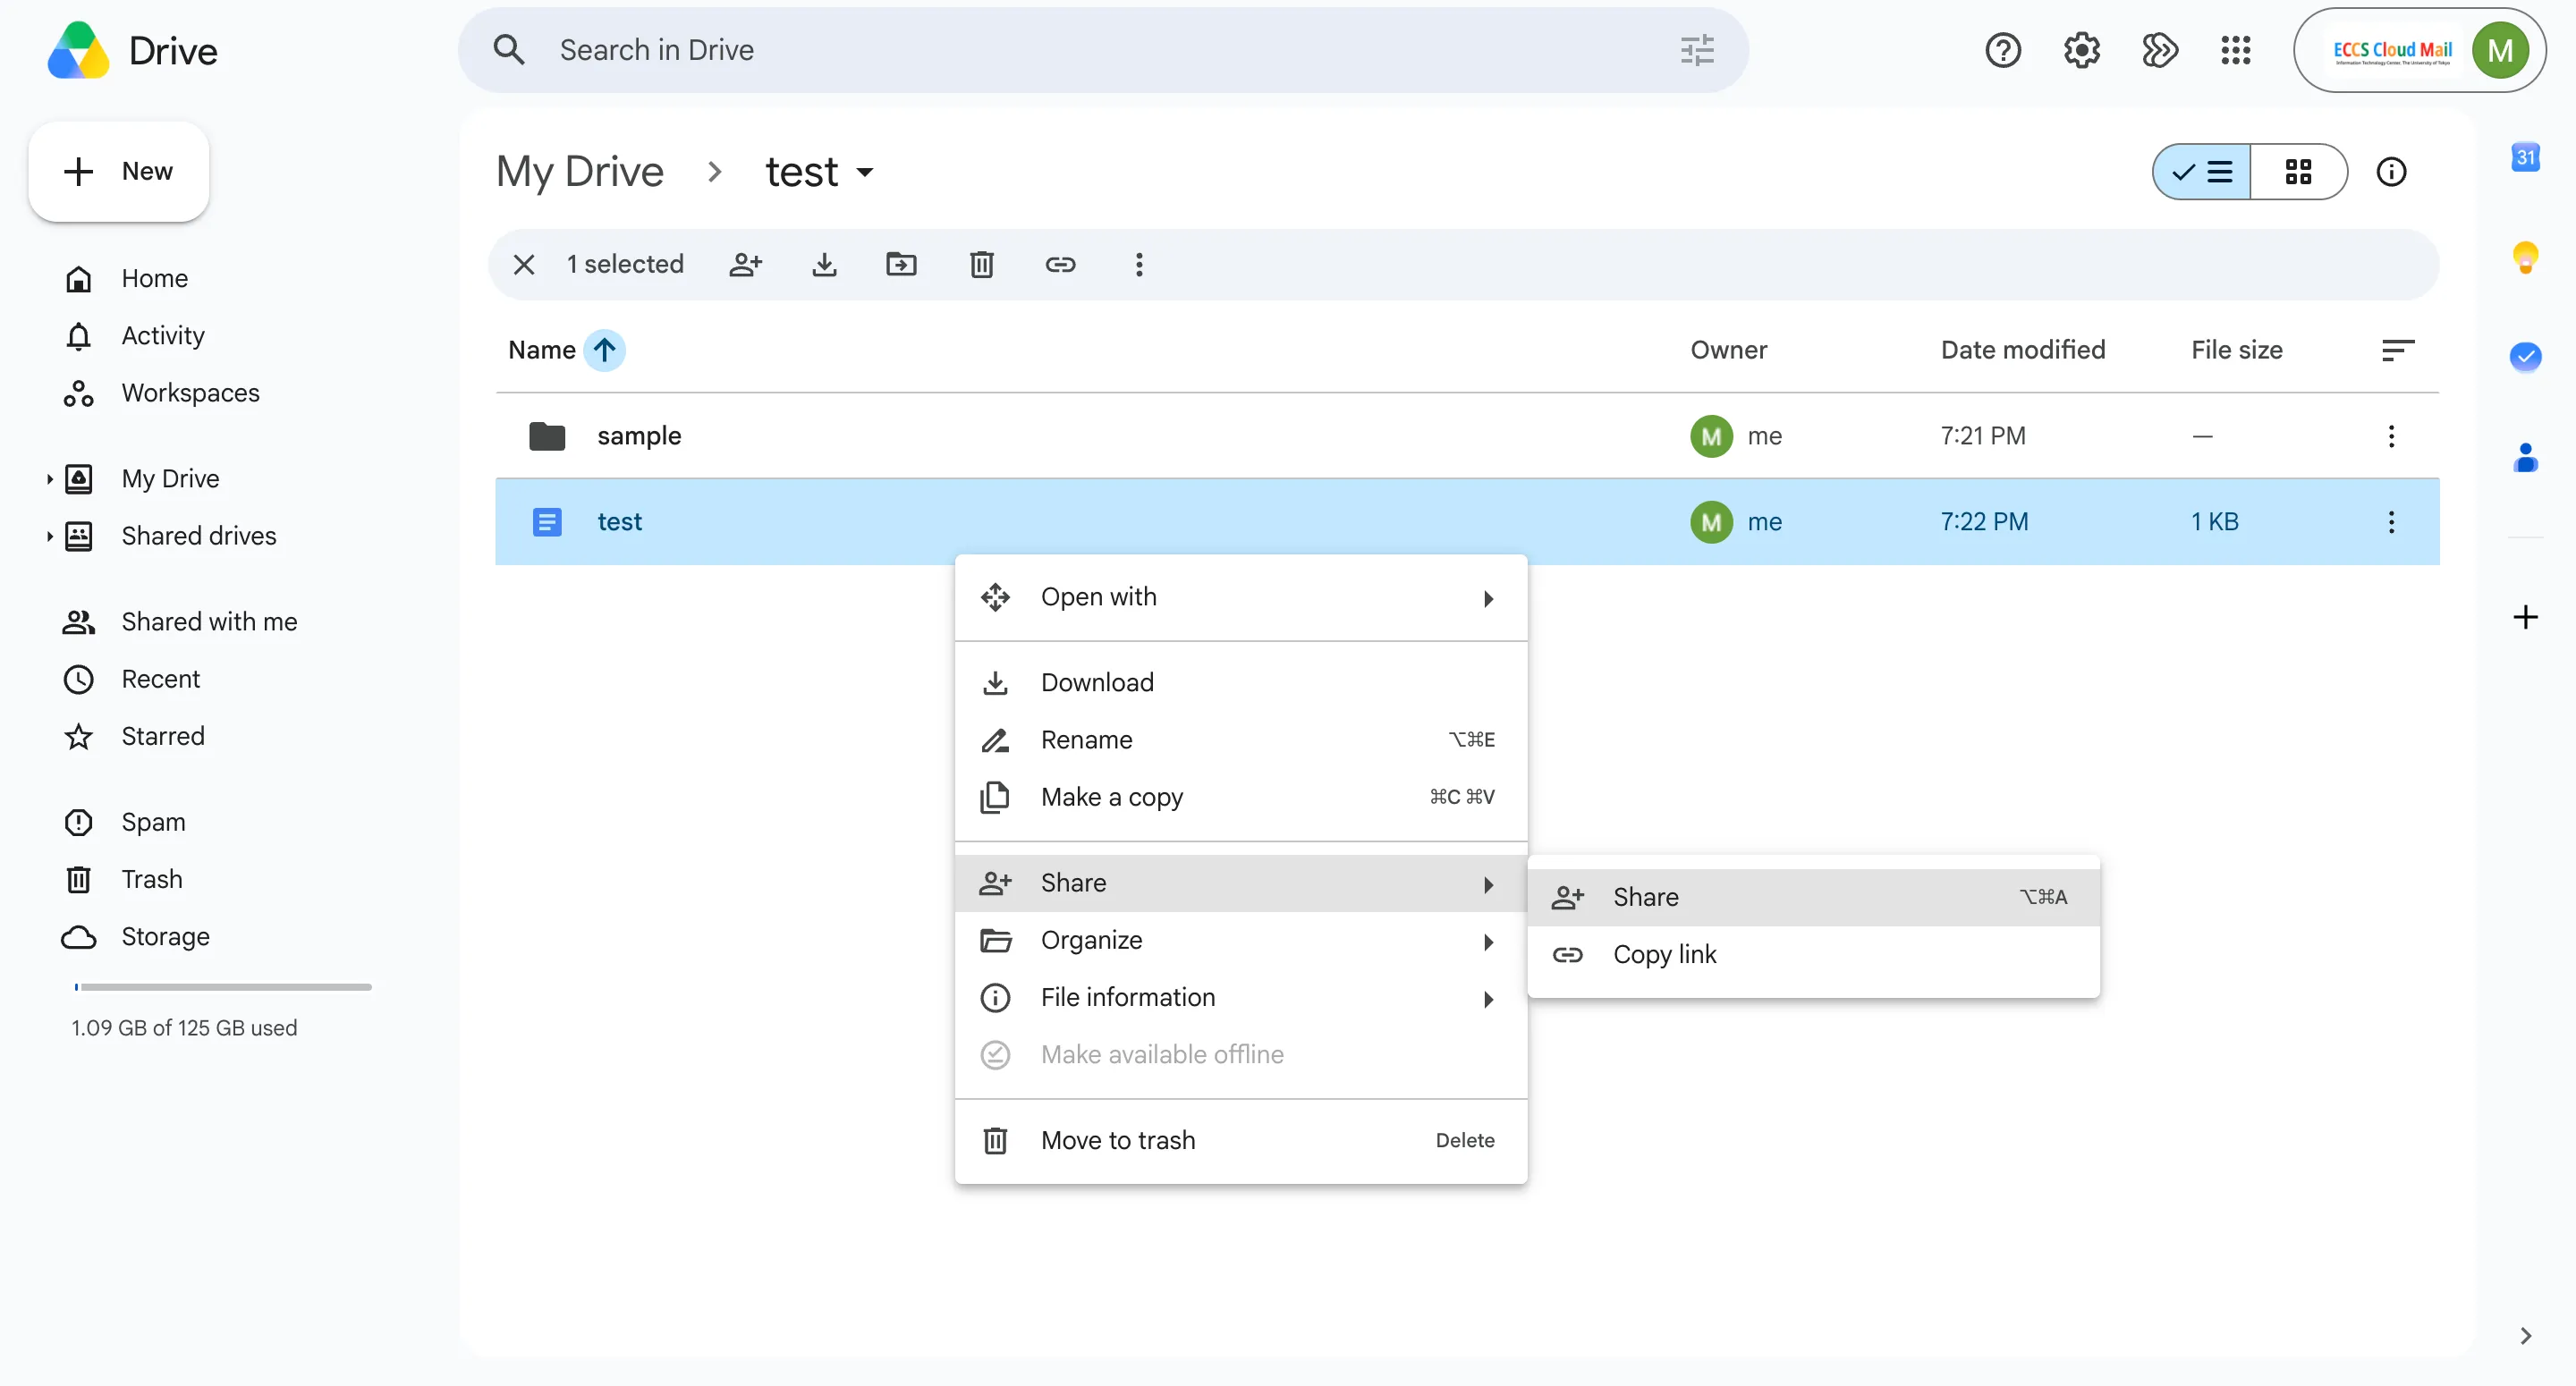The width and height of the screenshot is (2576, 1386).
Task: Open Google Keep side panel
Action: pyautogui.click(x=2525, y=257)
